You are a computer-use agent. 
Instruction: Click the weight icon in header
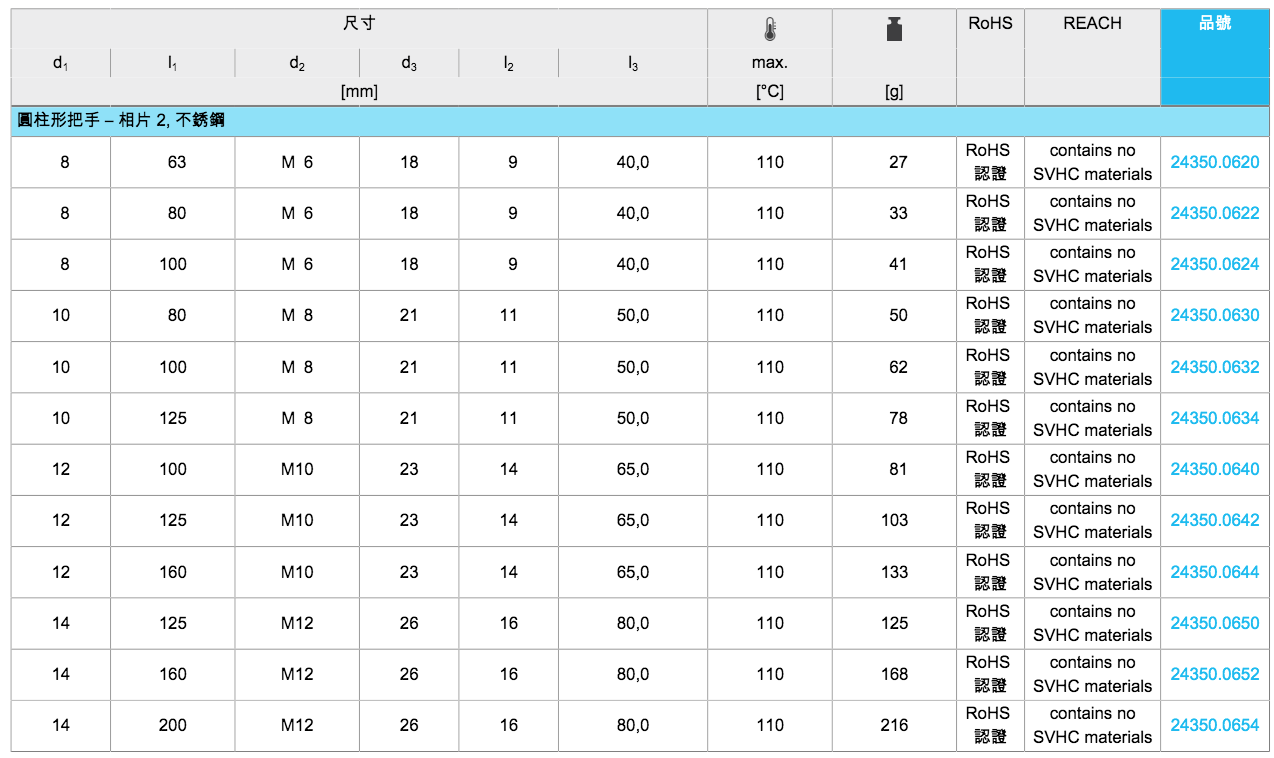894,29
